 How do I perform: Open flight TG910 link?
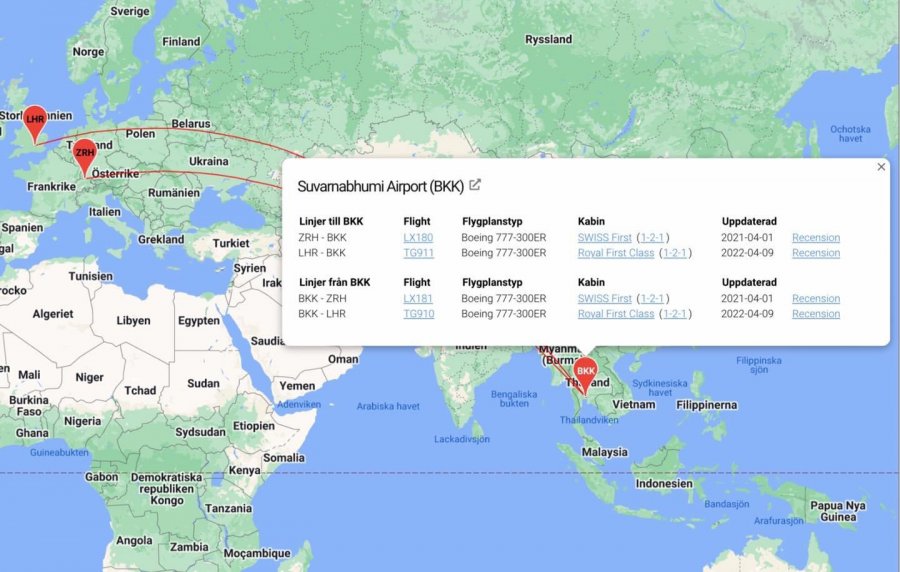pyautogui.click(x=418, y=314)
